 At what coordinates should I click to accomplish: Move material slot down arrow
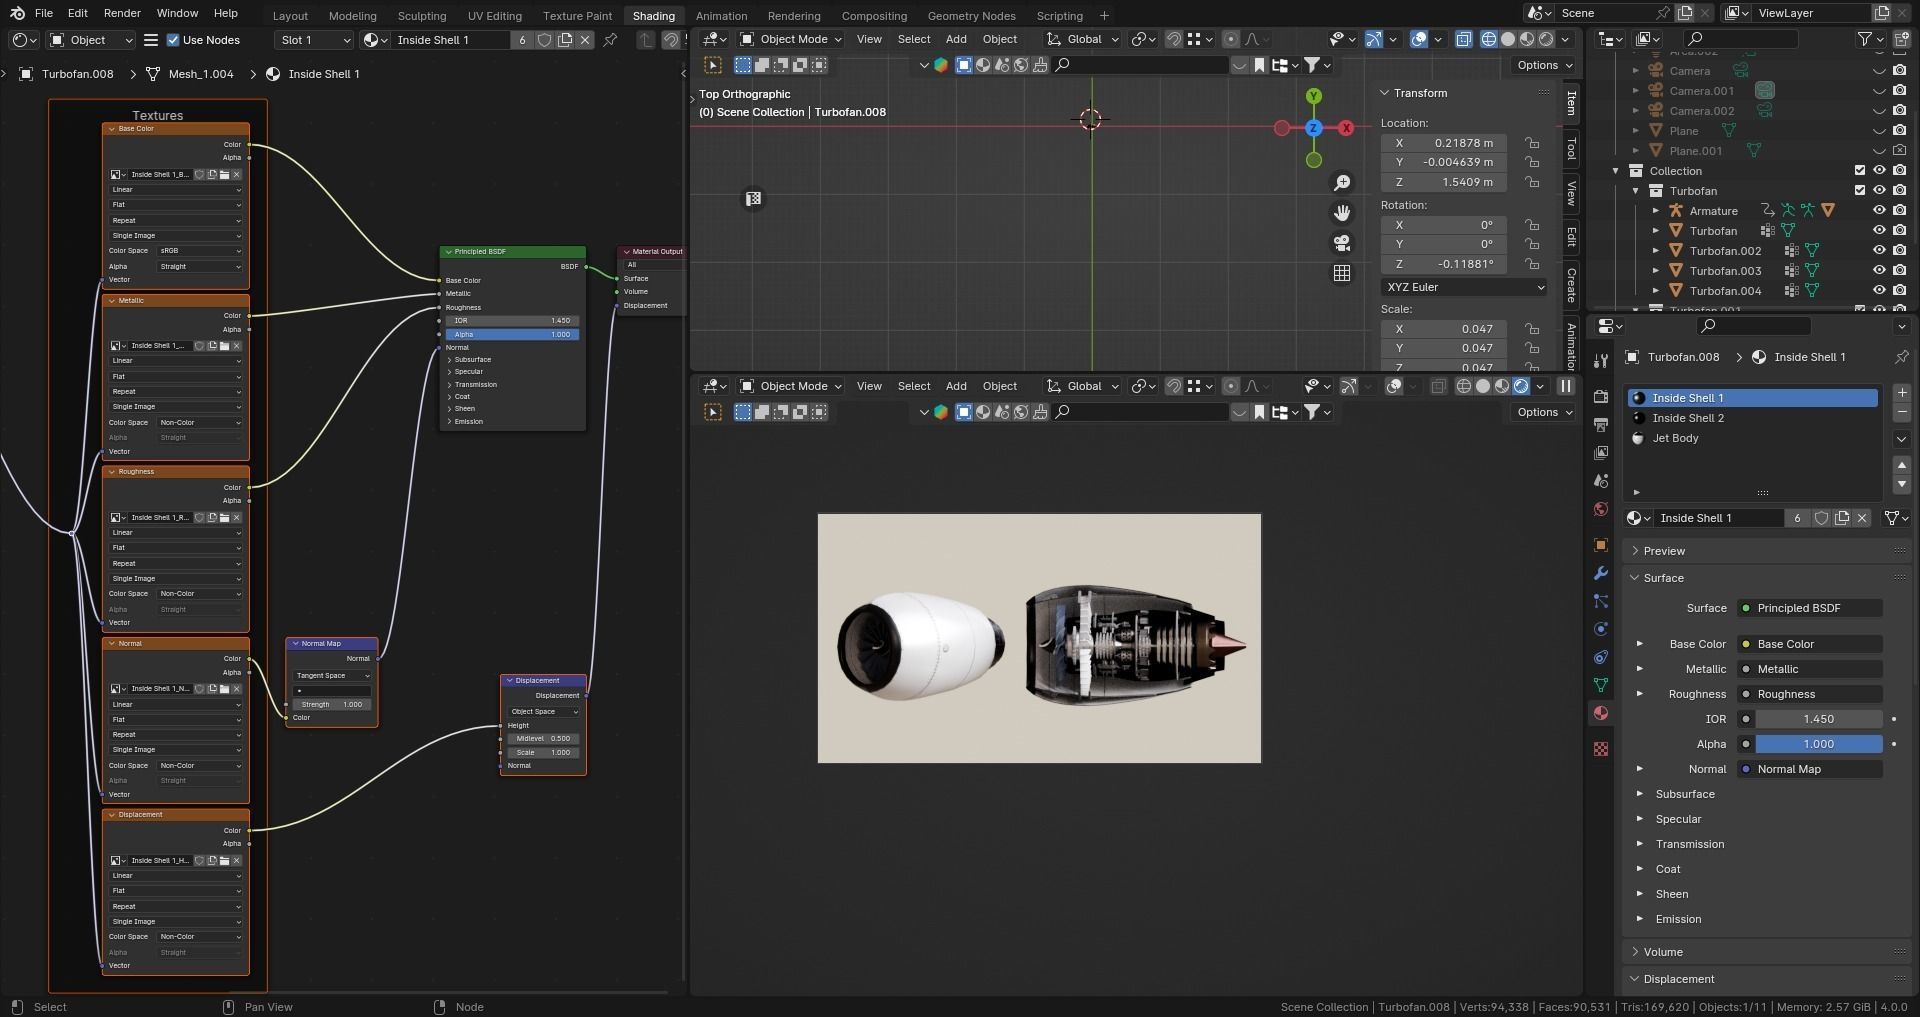pyautogui.click(x=1902, y=484)
